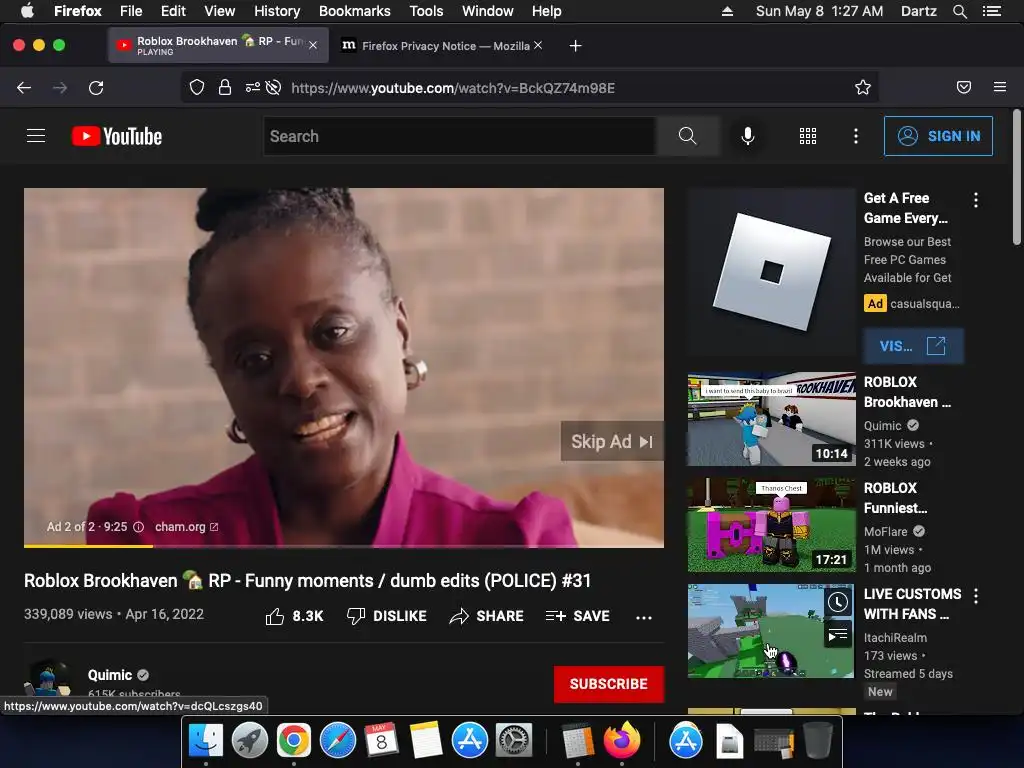The width and height of the screenshot is (1024, 768).
Task: Go to the YouTube home logo
Action: (117, 136)
